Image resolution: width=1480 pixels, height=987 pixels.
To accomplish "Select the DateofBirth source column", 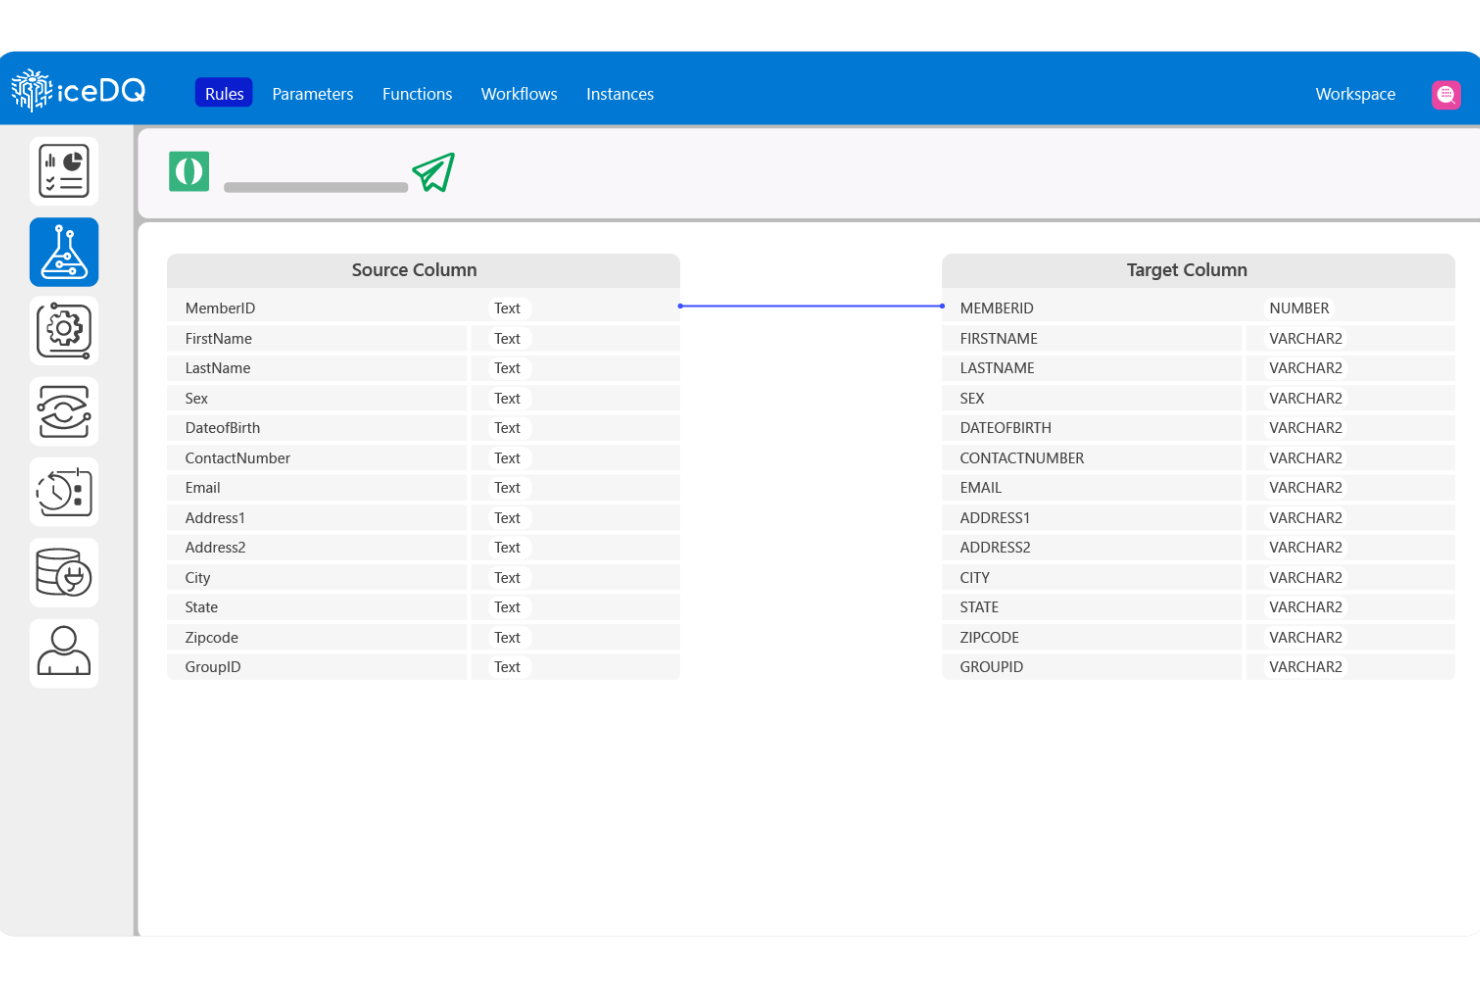I will click(317, 428).
